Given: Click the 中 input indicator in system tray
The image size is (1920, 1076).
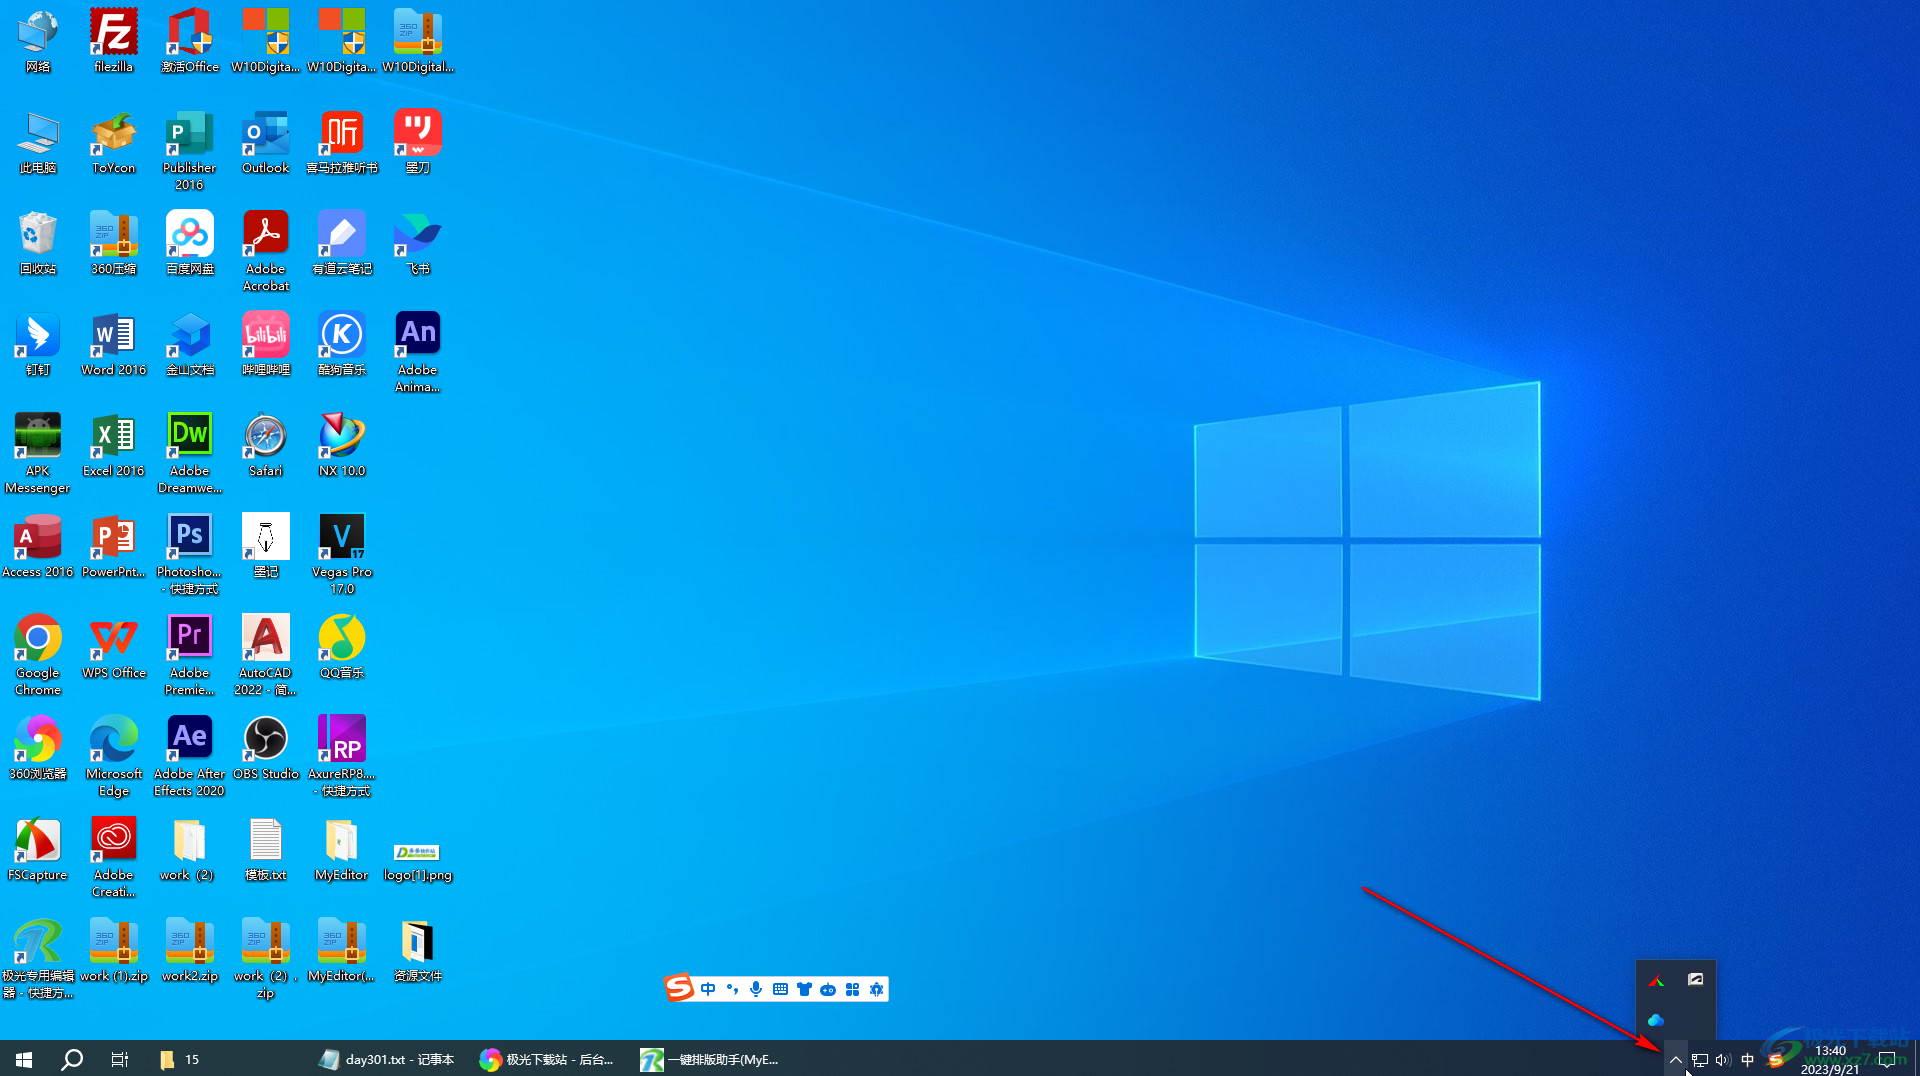Looking at the screenshot, I should coord(1747,1059).
